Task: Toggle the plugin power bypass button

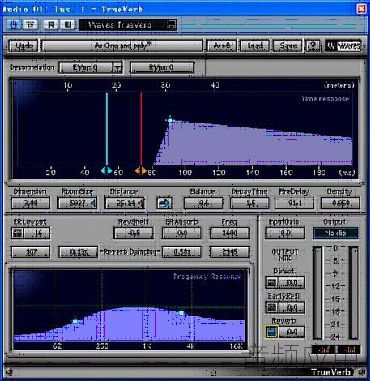Action: point(14,25)
